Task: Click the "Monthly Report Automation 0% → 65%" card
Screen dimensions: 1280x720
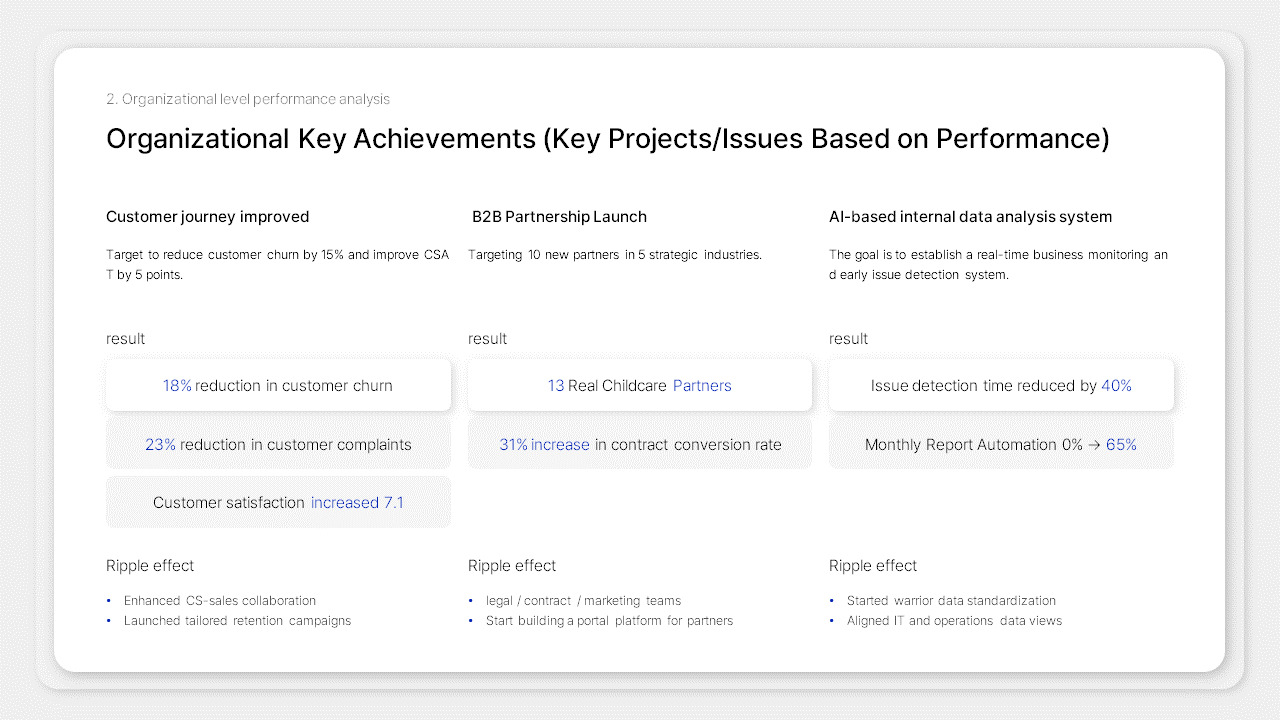Action: 1001,444
